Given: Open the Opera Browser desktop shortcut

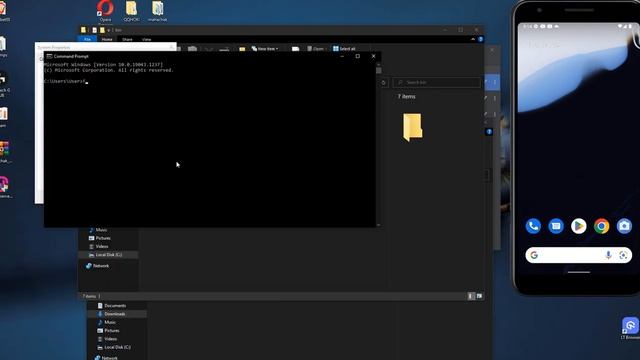Looking at the screenshot, I should point(105,11).
